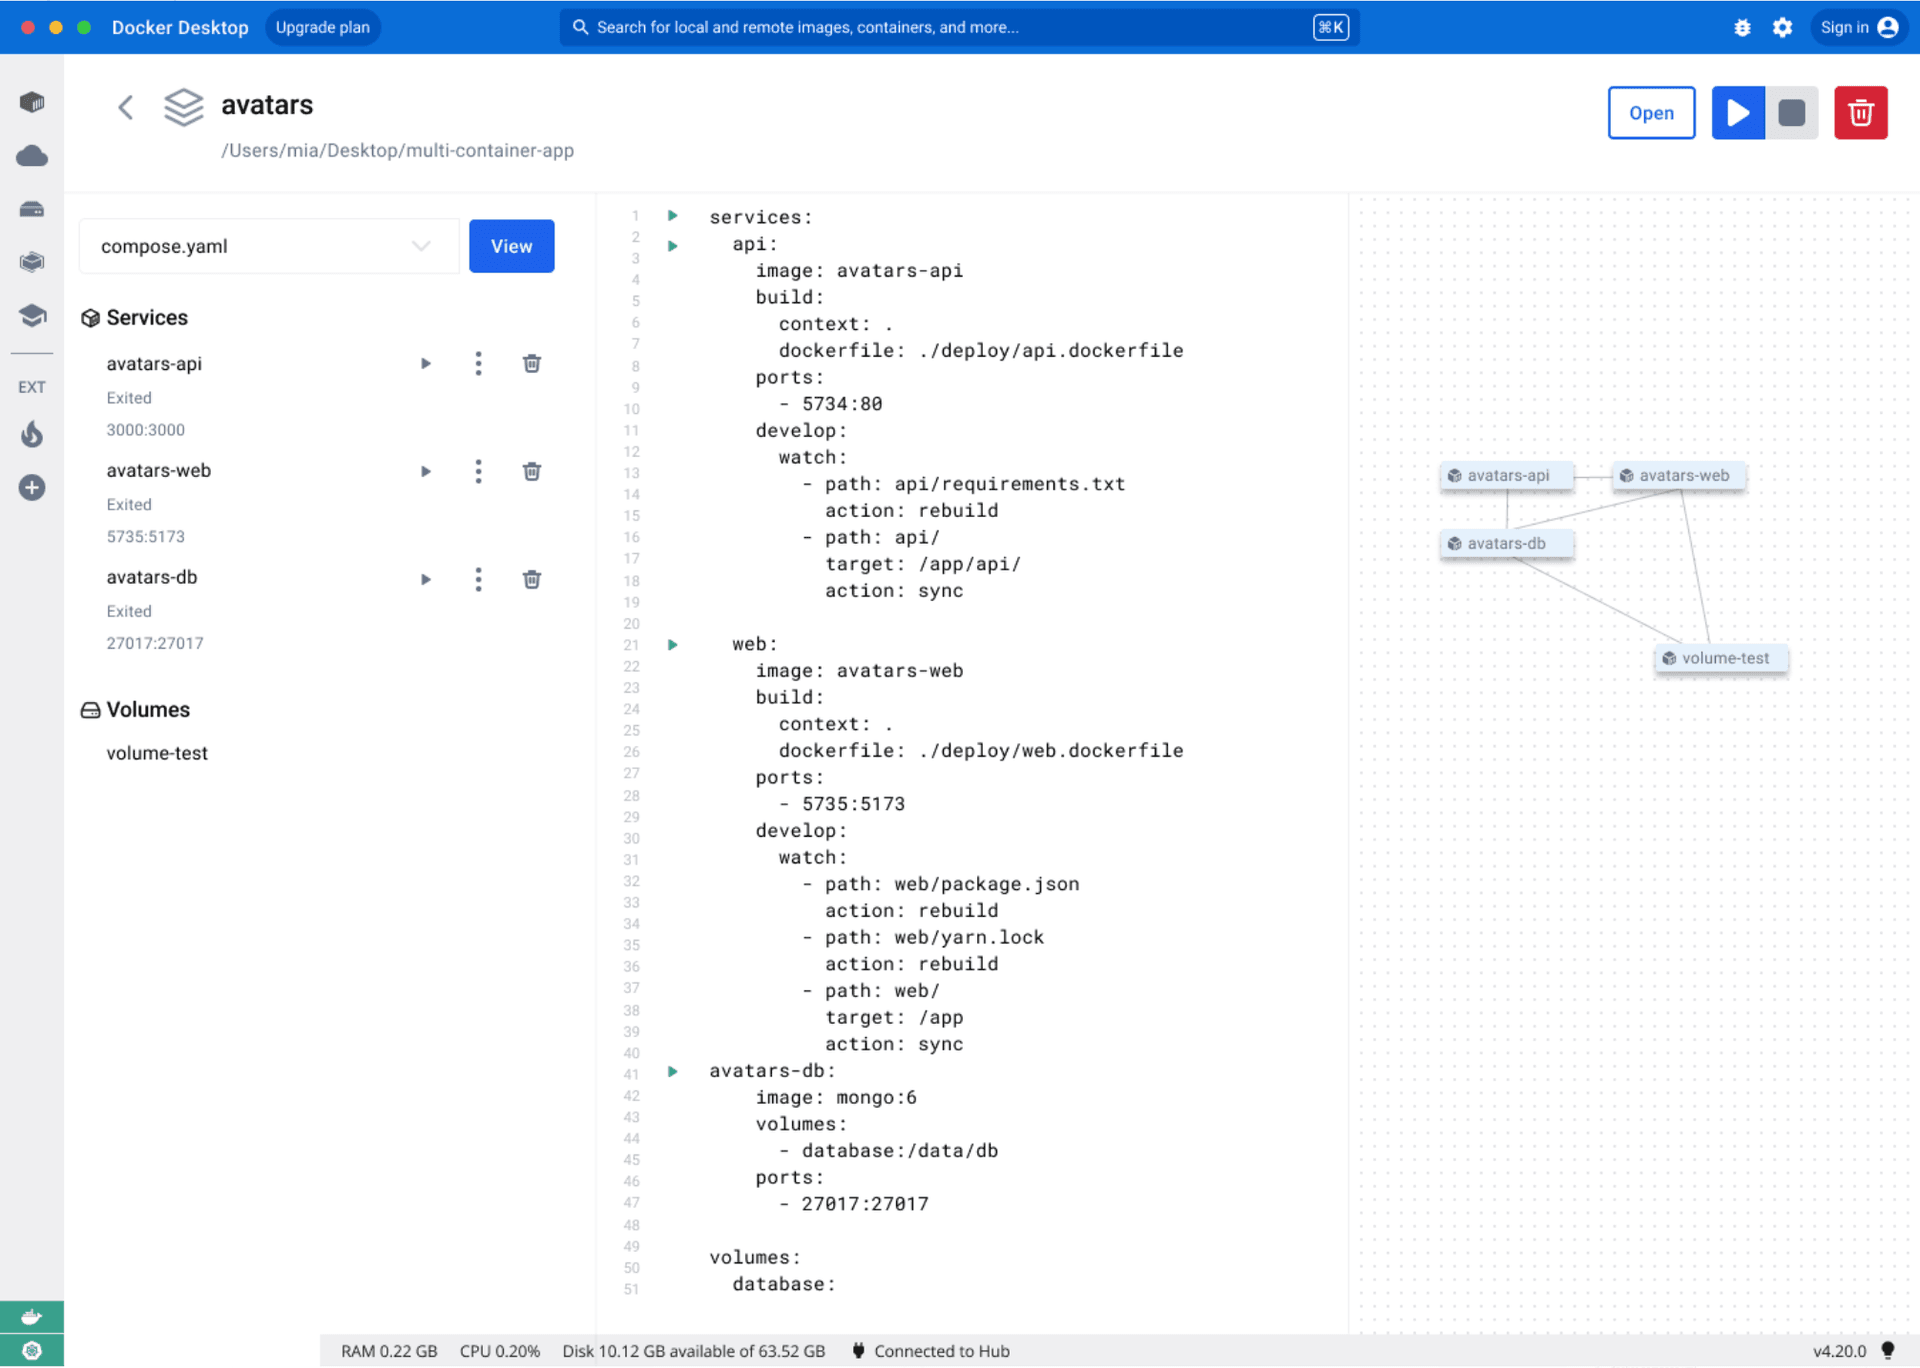Open the Settings gear icon
1920x1368 pixels.
pos(1782,28)
